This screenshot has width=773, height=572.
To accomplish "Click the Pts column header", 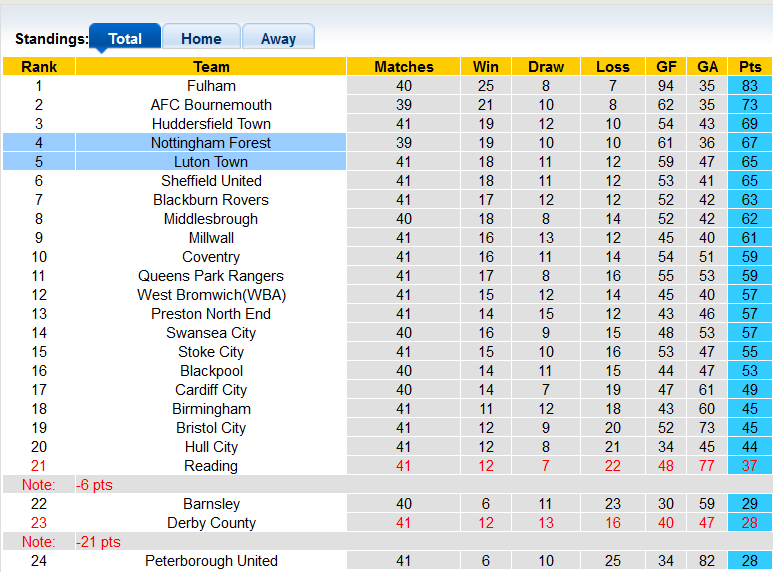I will 749,67.
